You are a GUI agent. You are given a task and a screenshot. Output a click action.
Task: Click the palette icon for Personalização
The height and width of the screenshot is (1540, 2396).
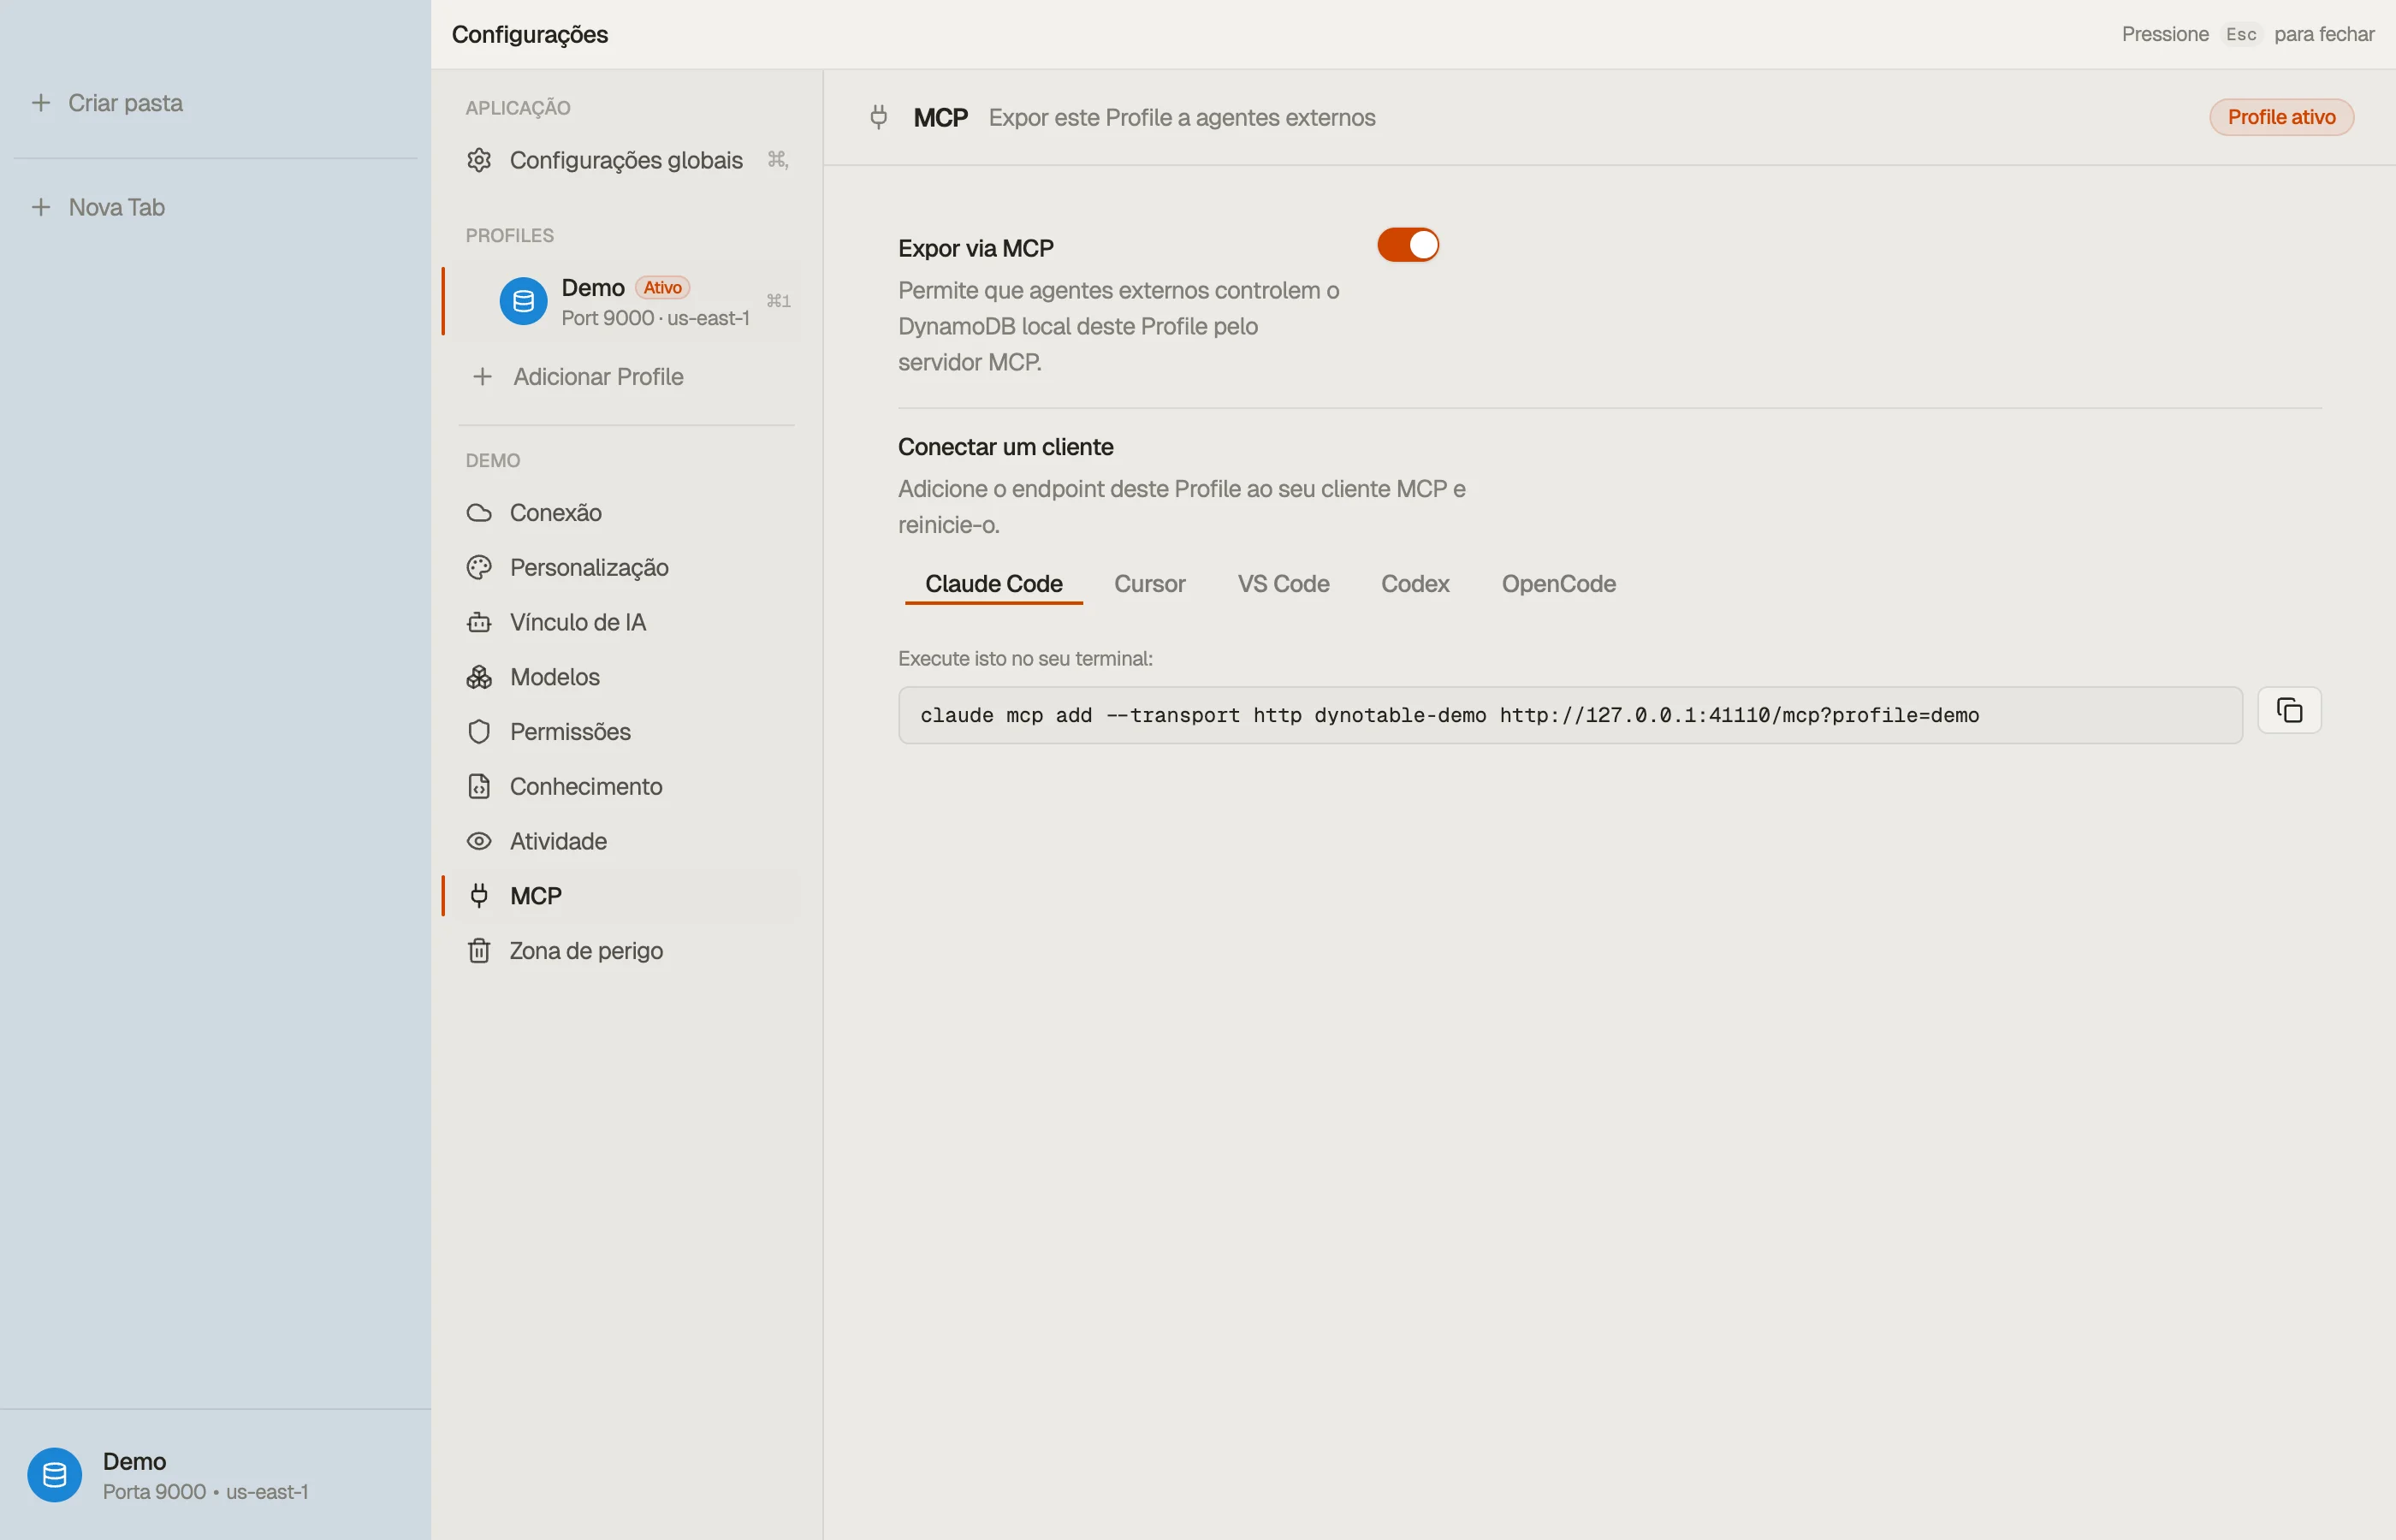pos(479,568)
